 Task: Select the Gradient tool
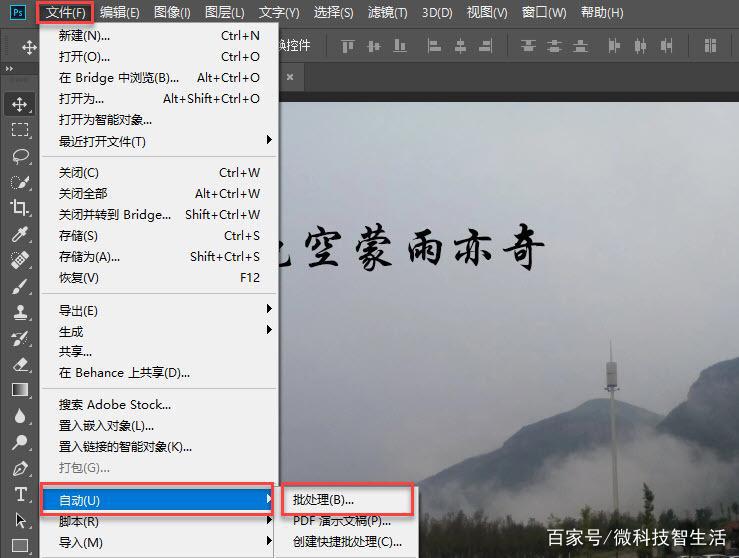click(x=19, y=390)
